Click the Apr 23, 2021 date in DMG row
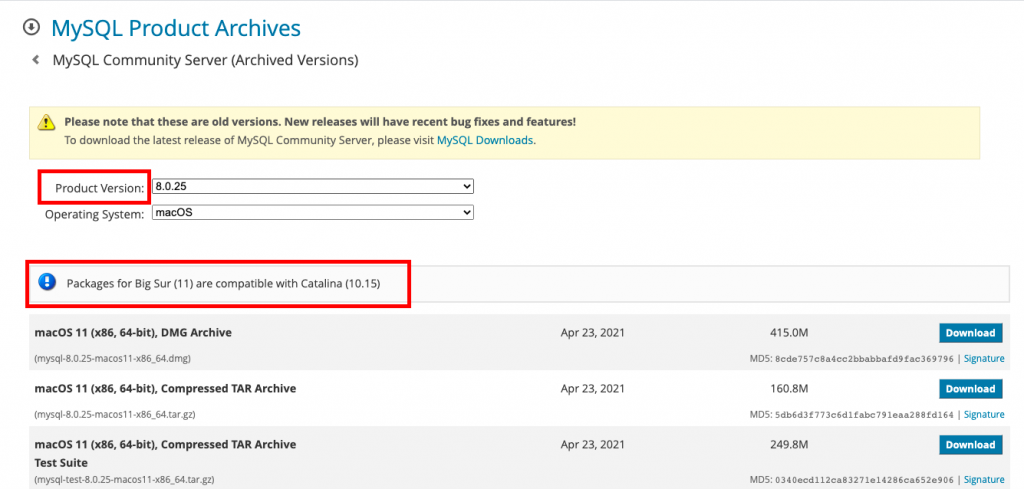Image resolution: width=1024 pixels, height=489 pixels. 592,333
